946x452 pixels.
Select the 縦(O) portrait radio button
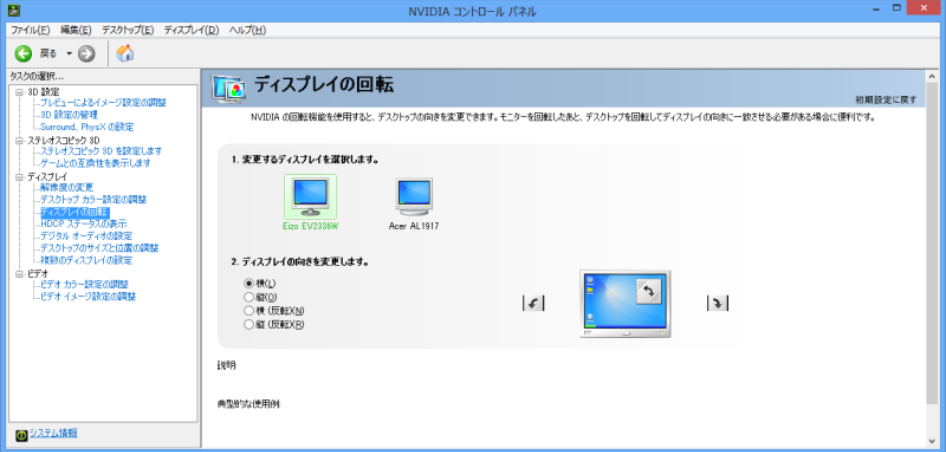(x=249, y=297)
